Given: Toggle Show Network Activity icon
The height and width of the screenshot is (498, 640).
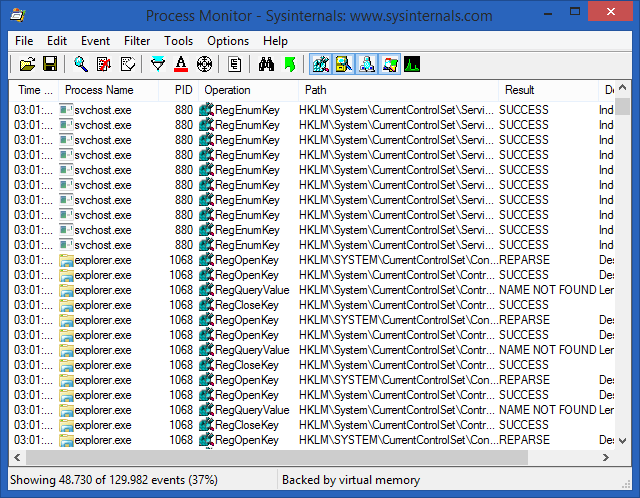Looking at the screenshot, I should pos(367,64).
